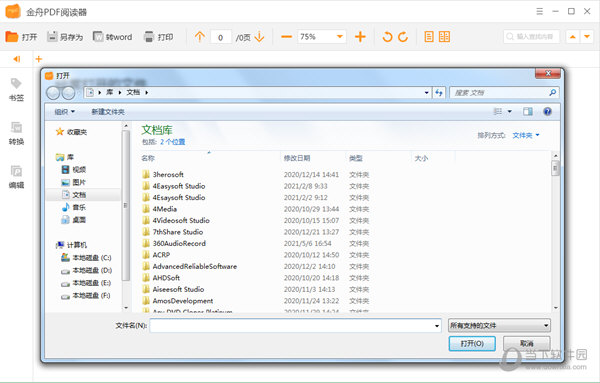This screenshot has width=600, height=383.
Task: Select Local Disk (D:)
Action: pos(86,270)
